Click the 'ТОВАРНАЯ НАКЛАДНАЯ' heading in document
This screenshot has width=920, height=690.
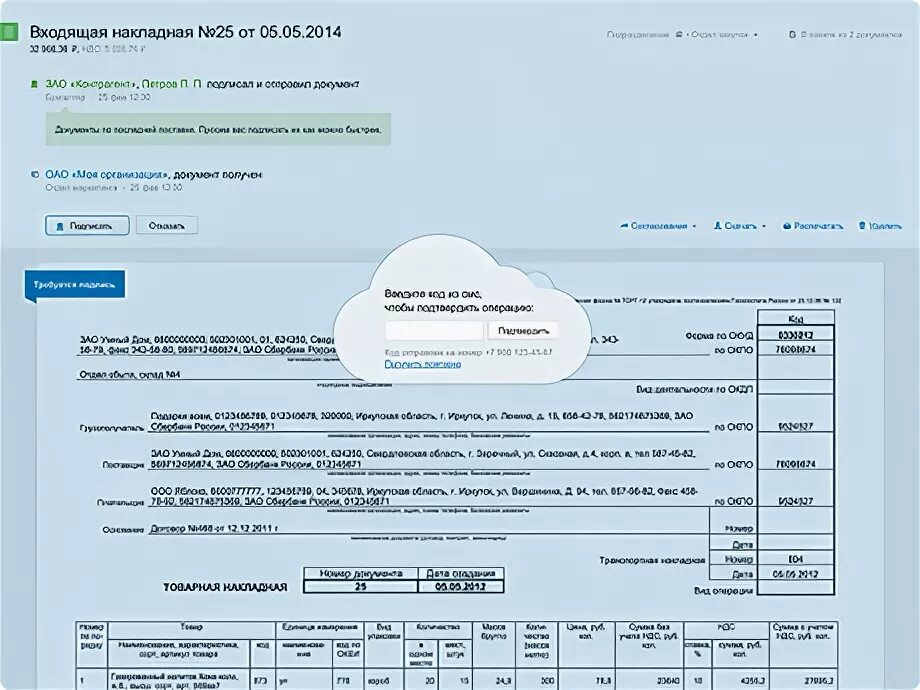click(x=225, y=587)
